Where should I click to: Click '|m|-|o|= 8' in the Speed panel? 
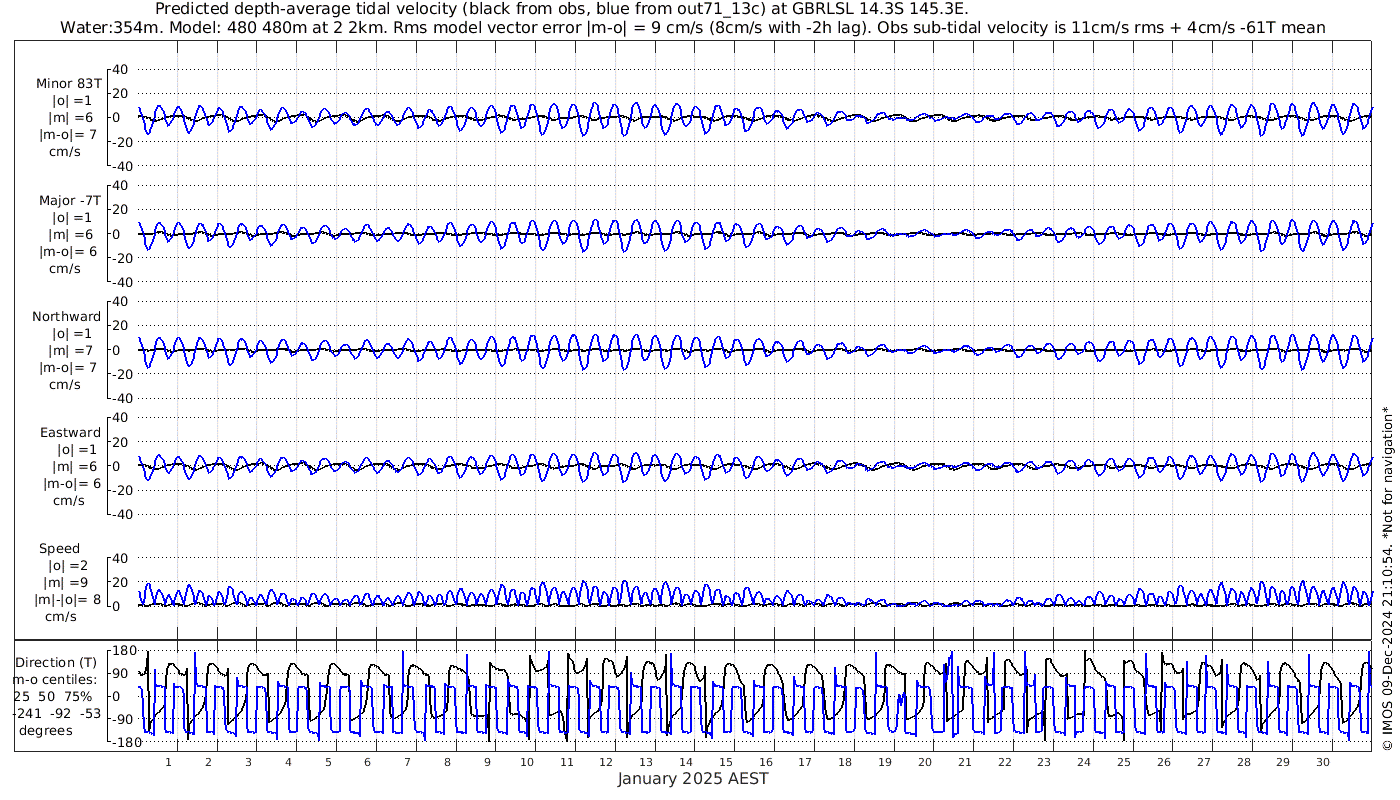[x=68, y=600]
